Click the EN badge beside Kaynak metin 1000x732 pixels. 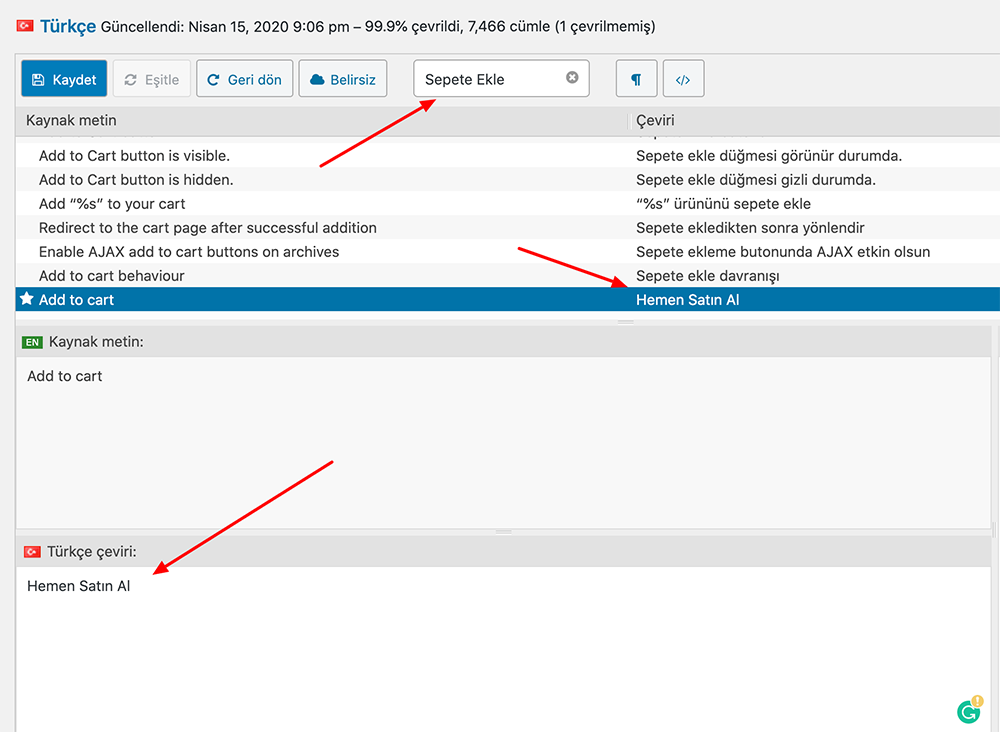[32, 342]
